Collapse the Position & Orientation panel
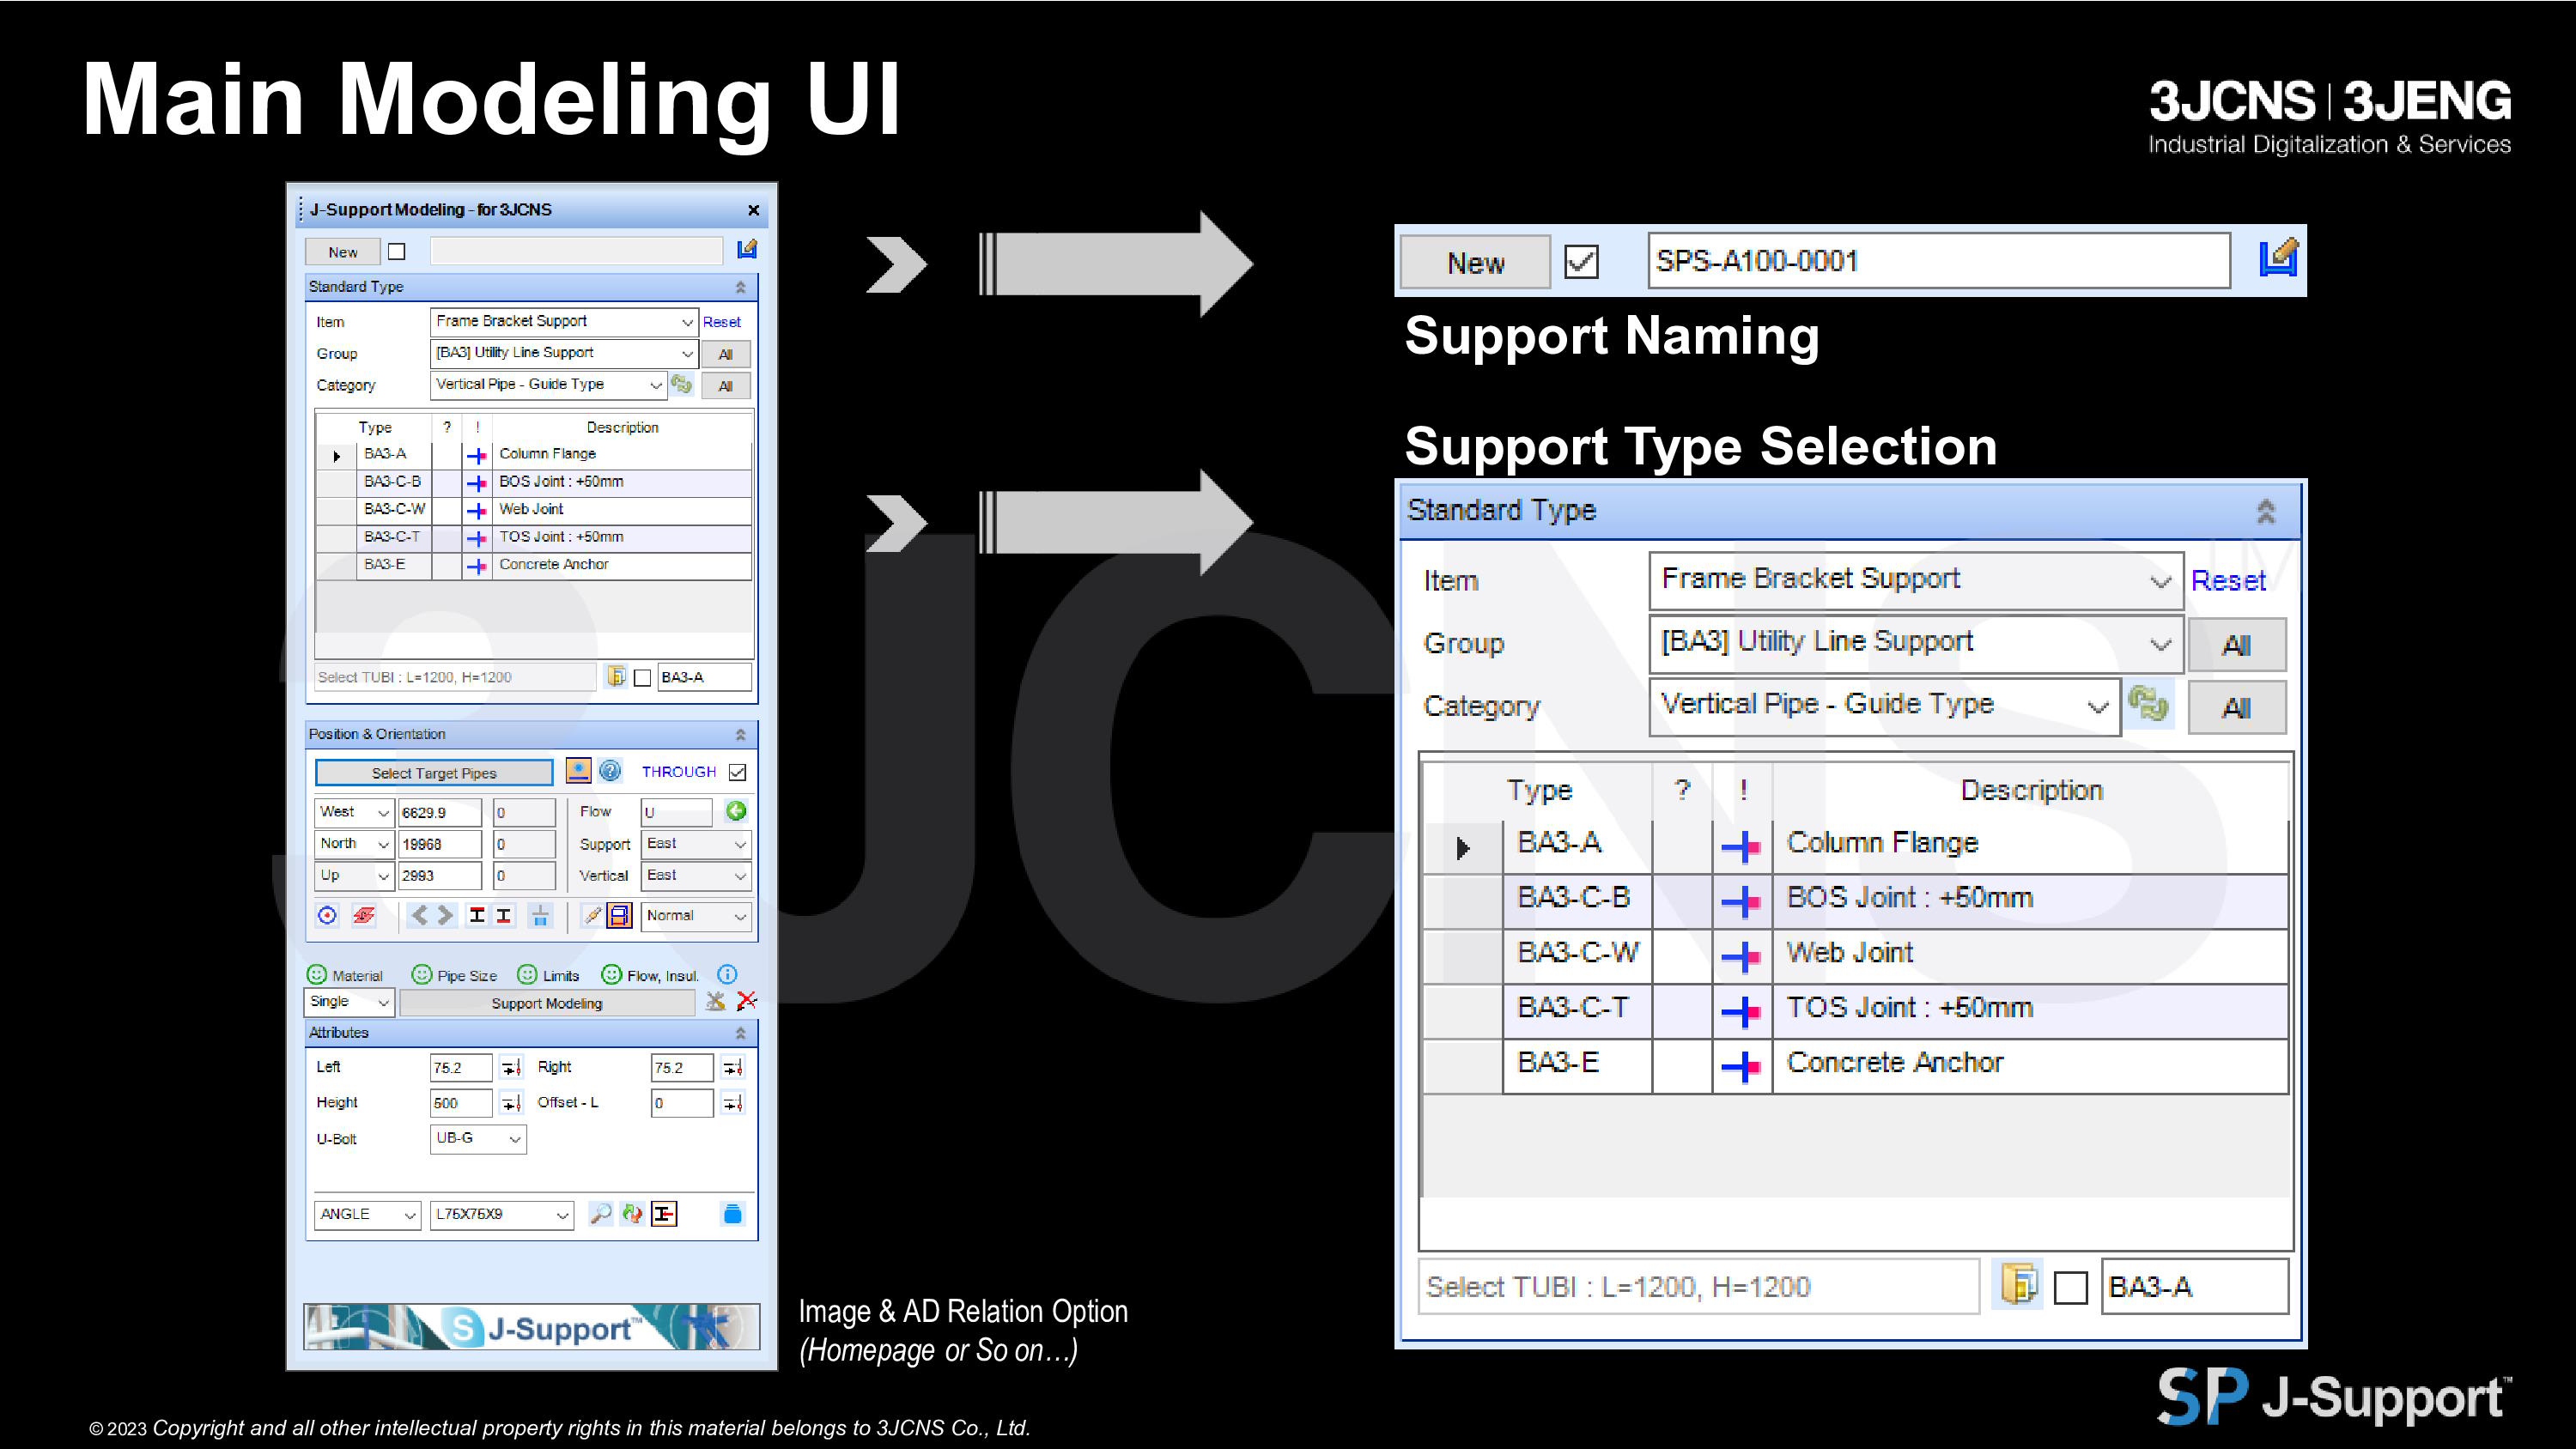Viewport: 2576px width, 1449px height. pos(741,734)
